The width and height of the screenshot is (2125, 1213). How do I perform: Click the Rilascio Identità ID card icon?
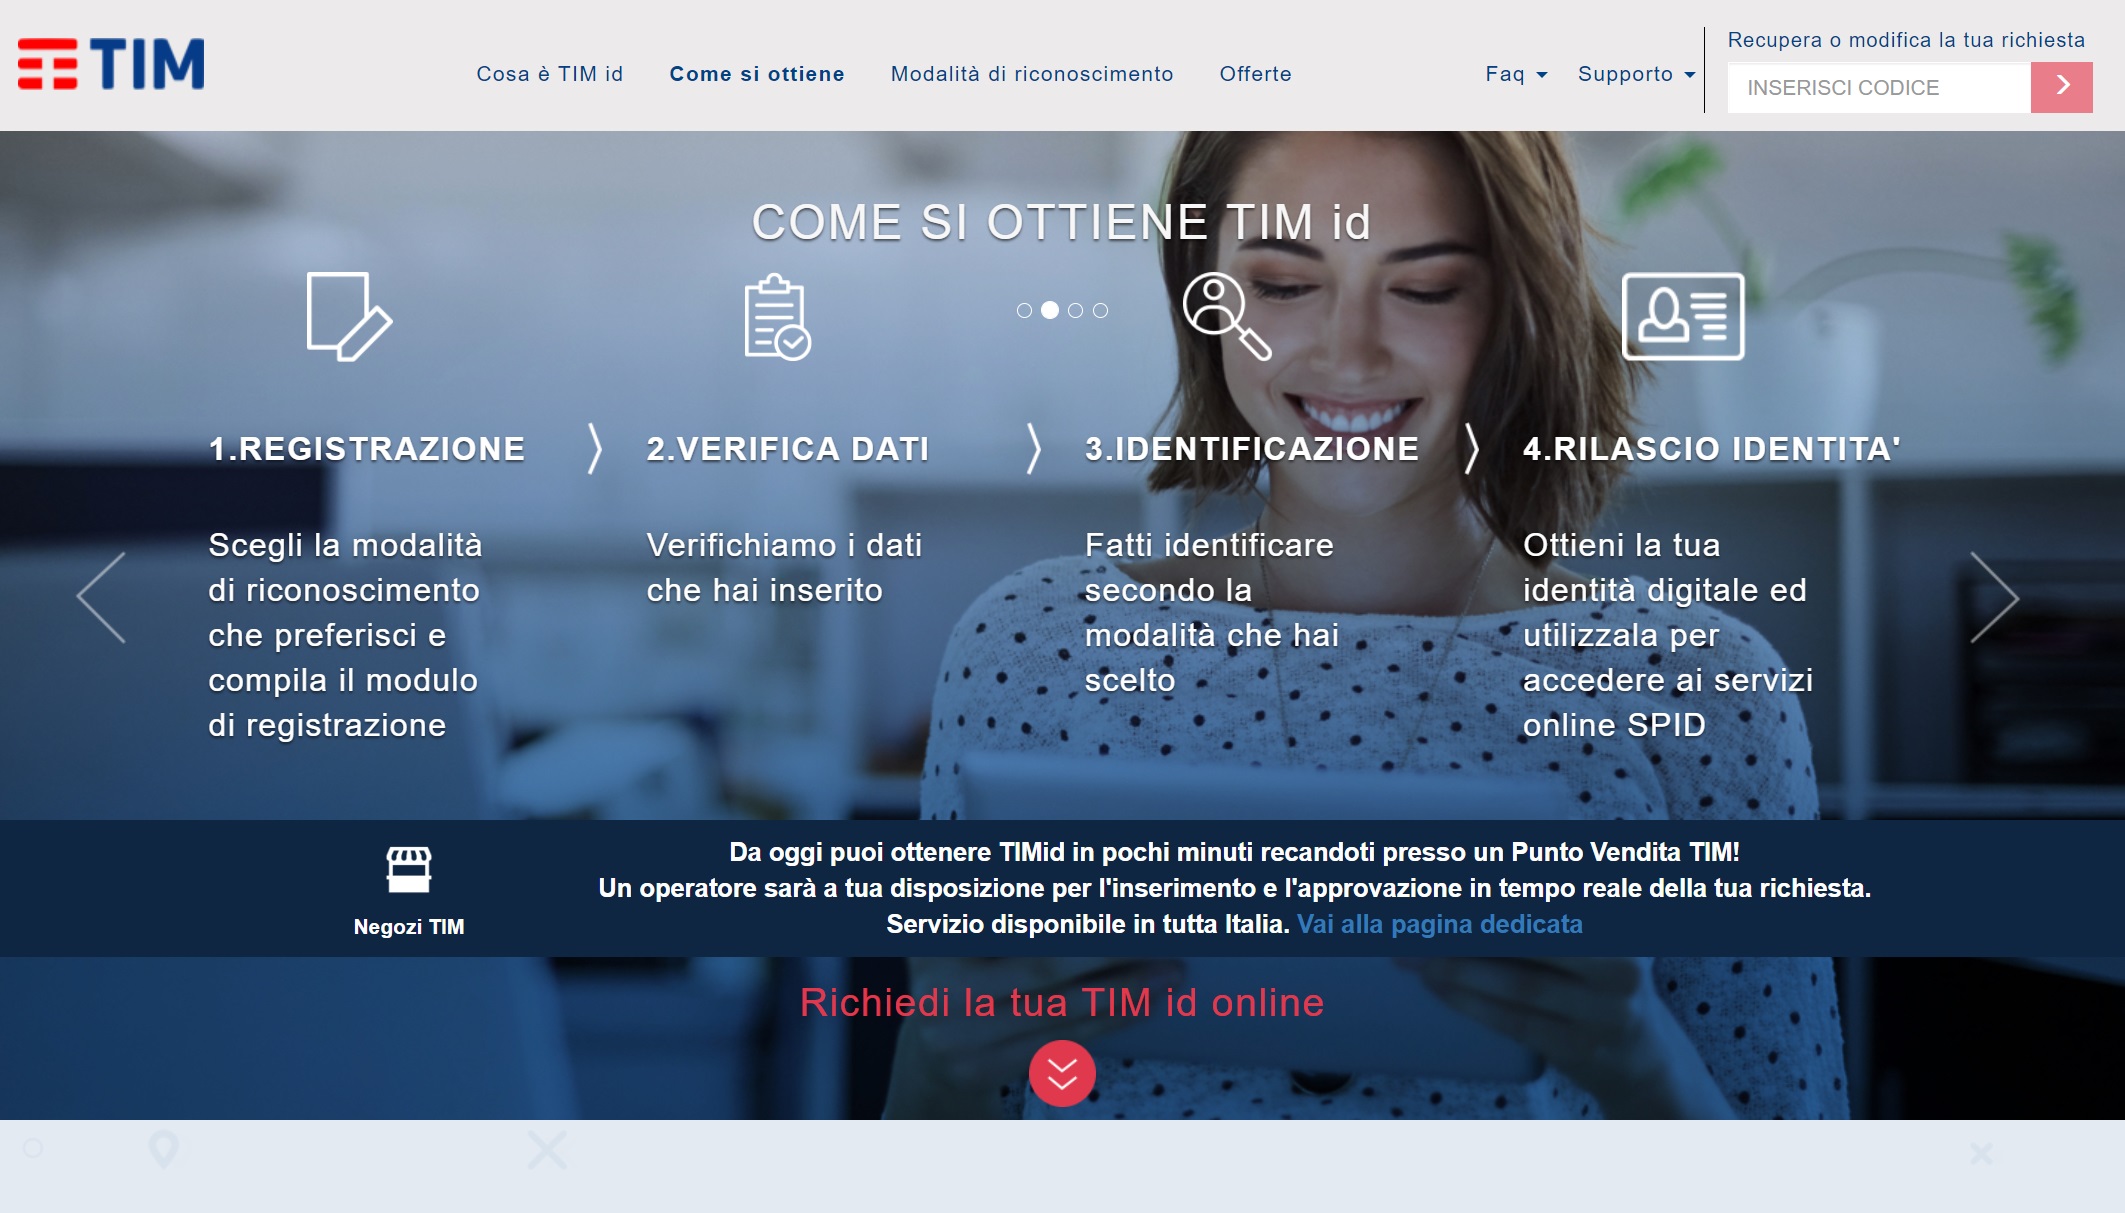pos(1683,316)
